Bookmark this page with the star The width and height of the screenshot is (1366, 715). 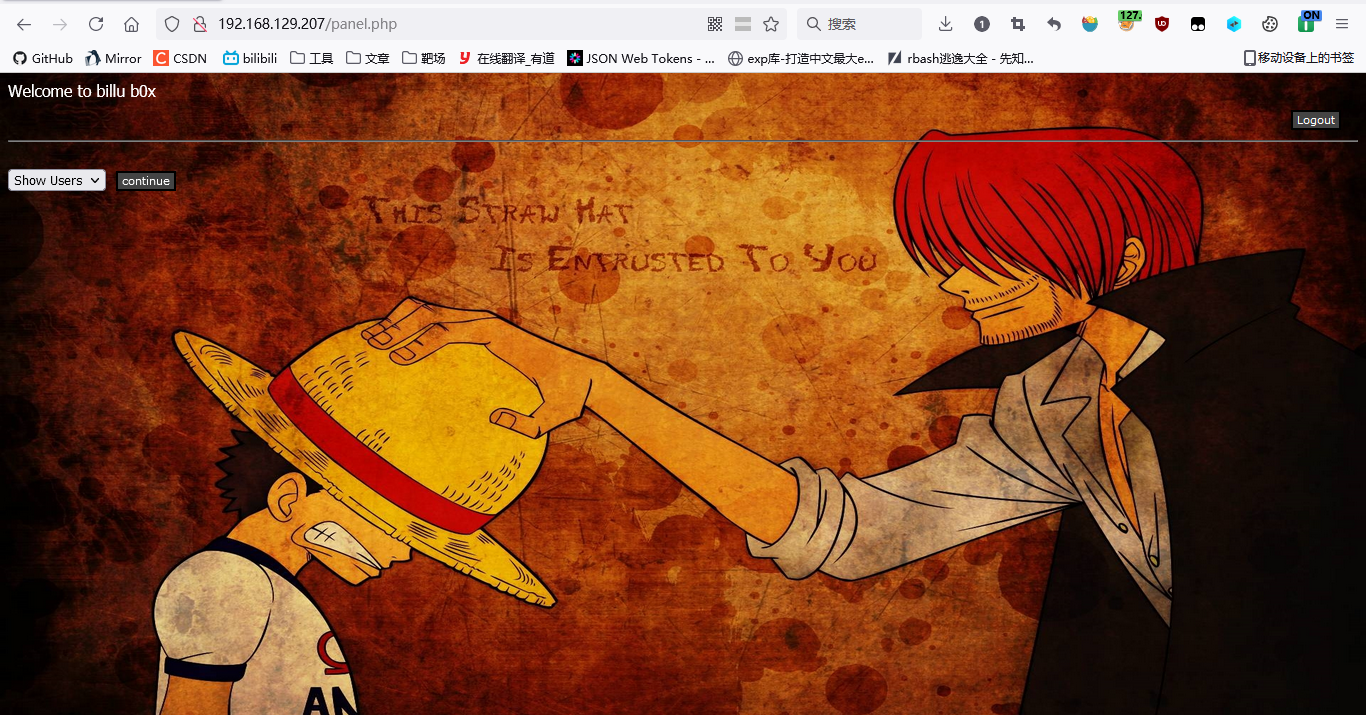(x=771, y=24)
